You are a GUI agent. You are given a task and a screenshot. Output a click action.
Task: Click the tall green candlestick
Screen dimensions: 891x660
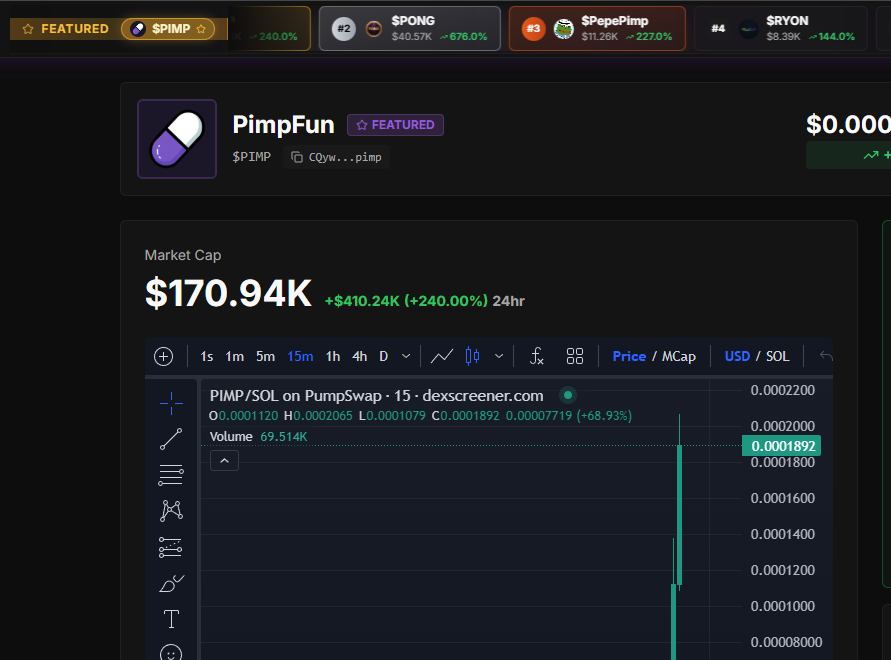(680, 514)
